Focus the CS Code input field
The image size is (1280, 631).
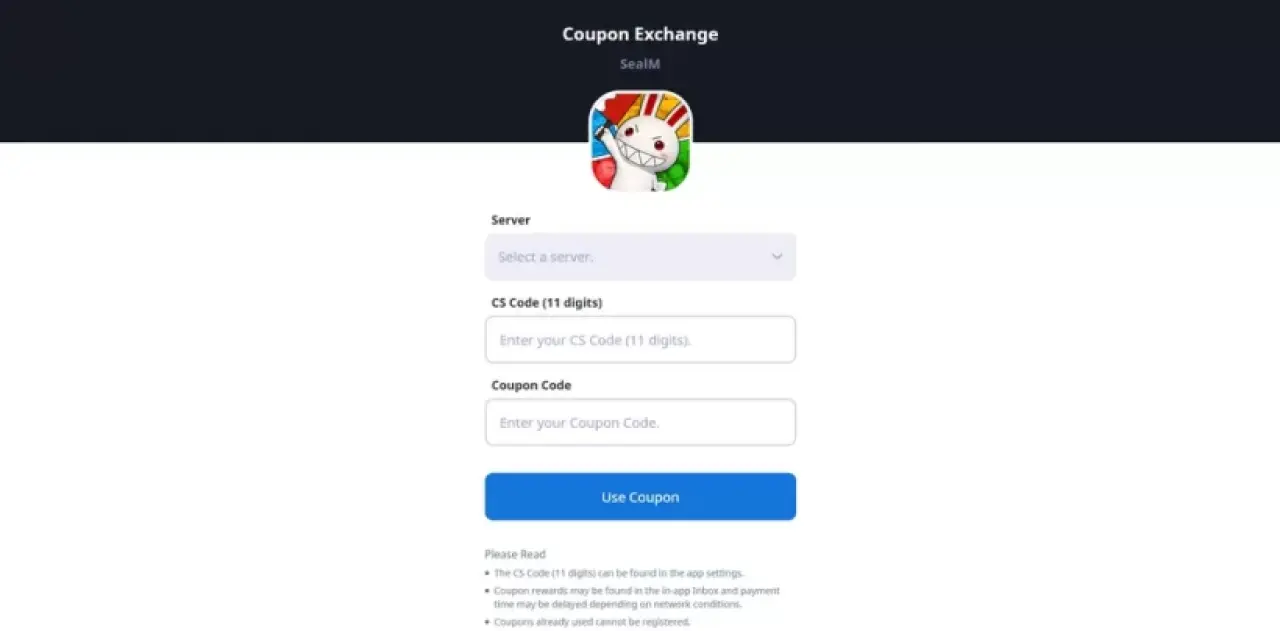[x=640, y=340]
